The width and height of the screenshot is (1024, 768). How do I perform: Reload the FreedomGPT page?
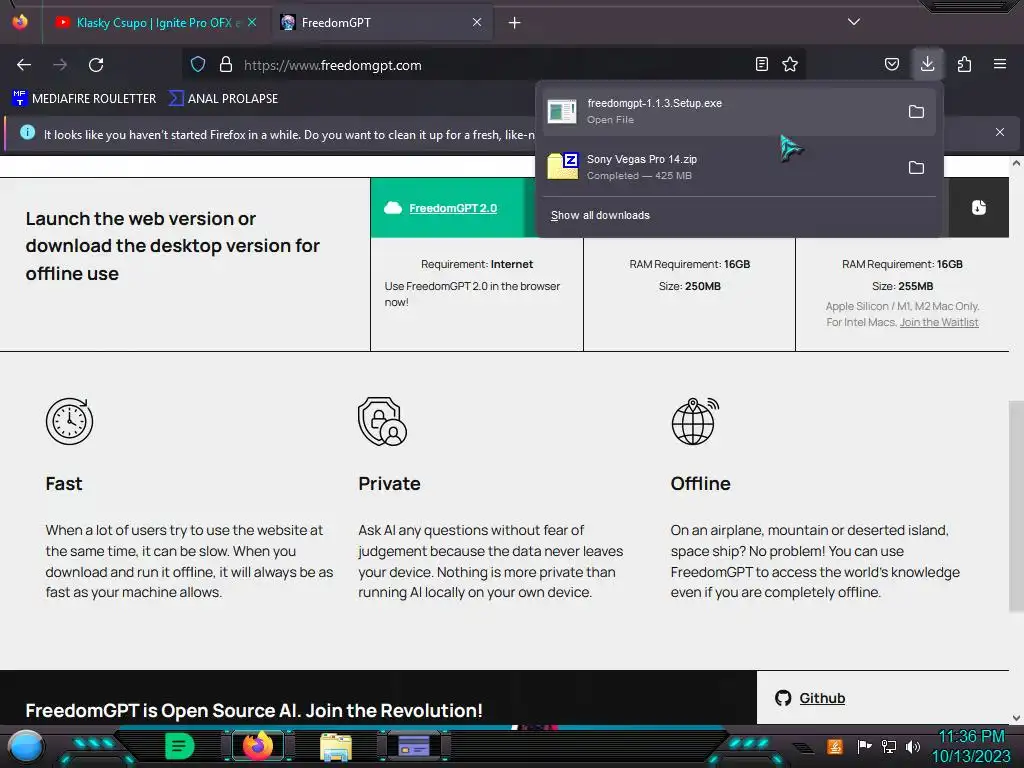click(96, 65)
